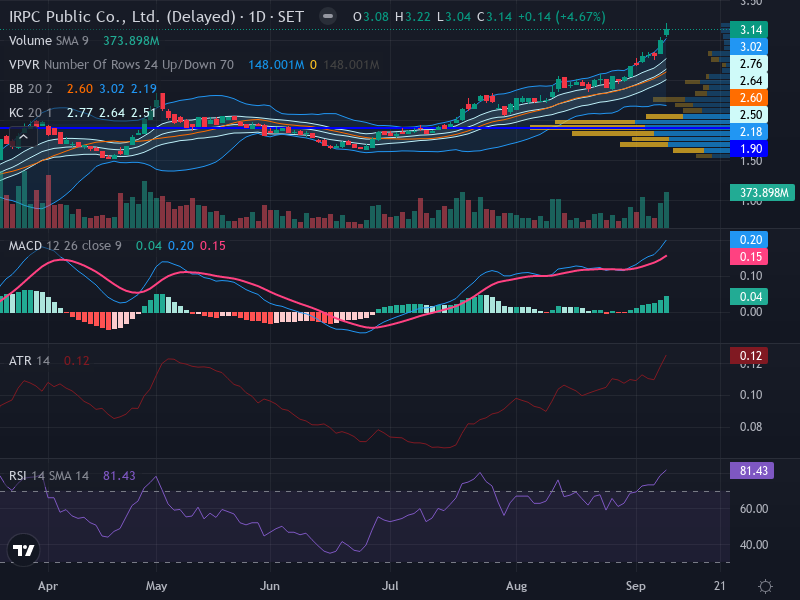Click the pink 0.15 MACD signal label
This screenshot has width=800, height=600.
tap(749, 257)
